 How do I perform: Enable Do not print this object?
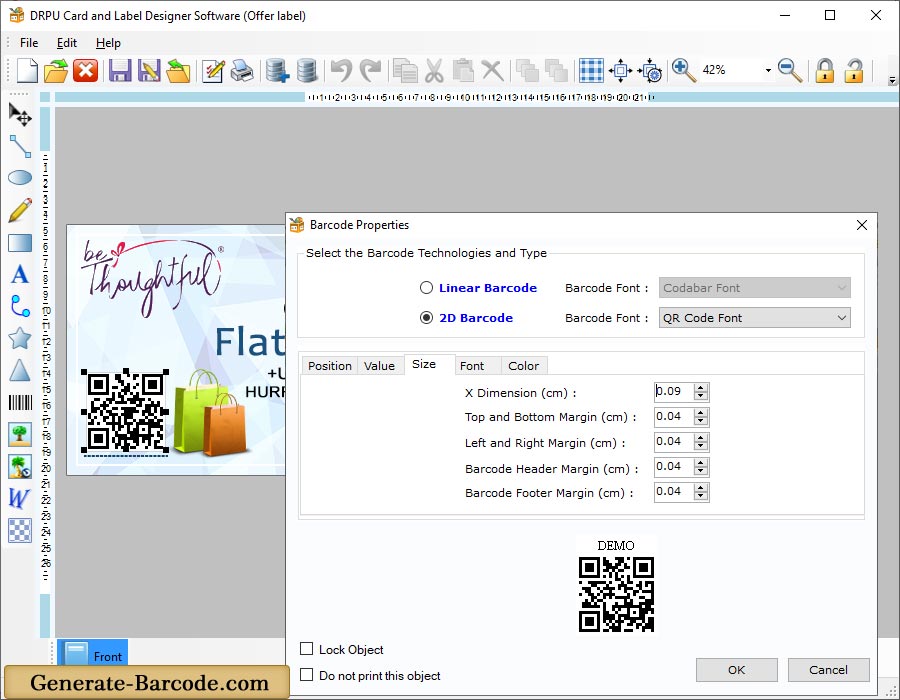point(307,675)
